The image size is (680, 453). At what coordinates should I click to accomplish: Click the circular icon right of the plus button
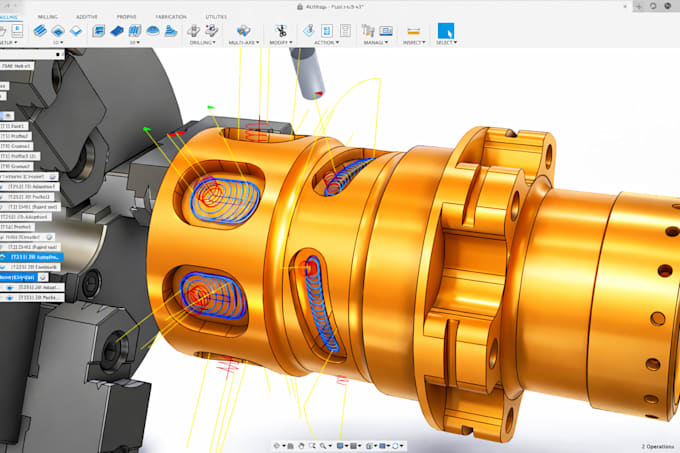point(653,6)
